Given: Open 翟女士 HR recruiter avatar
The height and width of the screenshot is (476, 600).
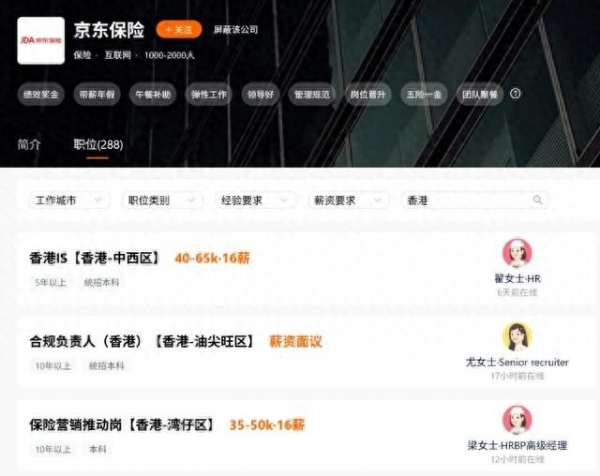Looking at the screenshot, I should pos(517,253).
